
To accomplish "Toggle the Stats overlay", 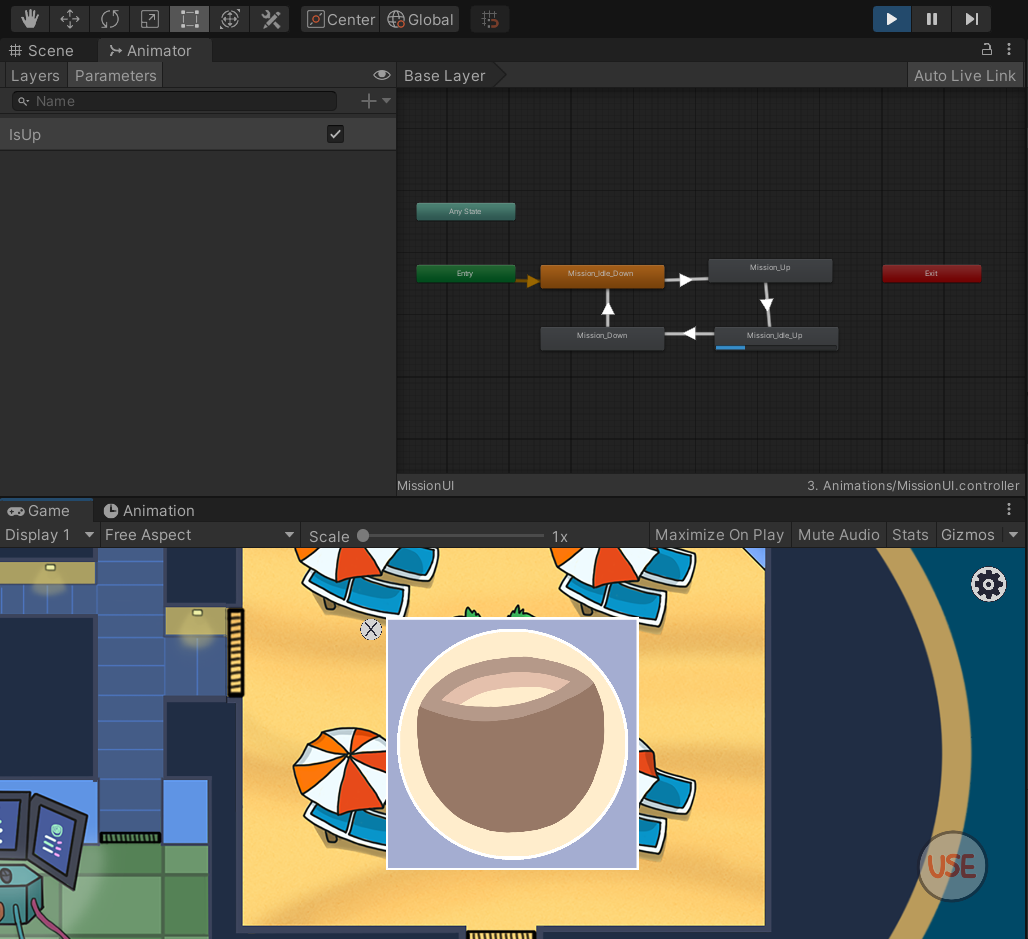I will pyautogui.click(x=910, y=535).
